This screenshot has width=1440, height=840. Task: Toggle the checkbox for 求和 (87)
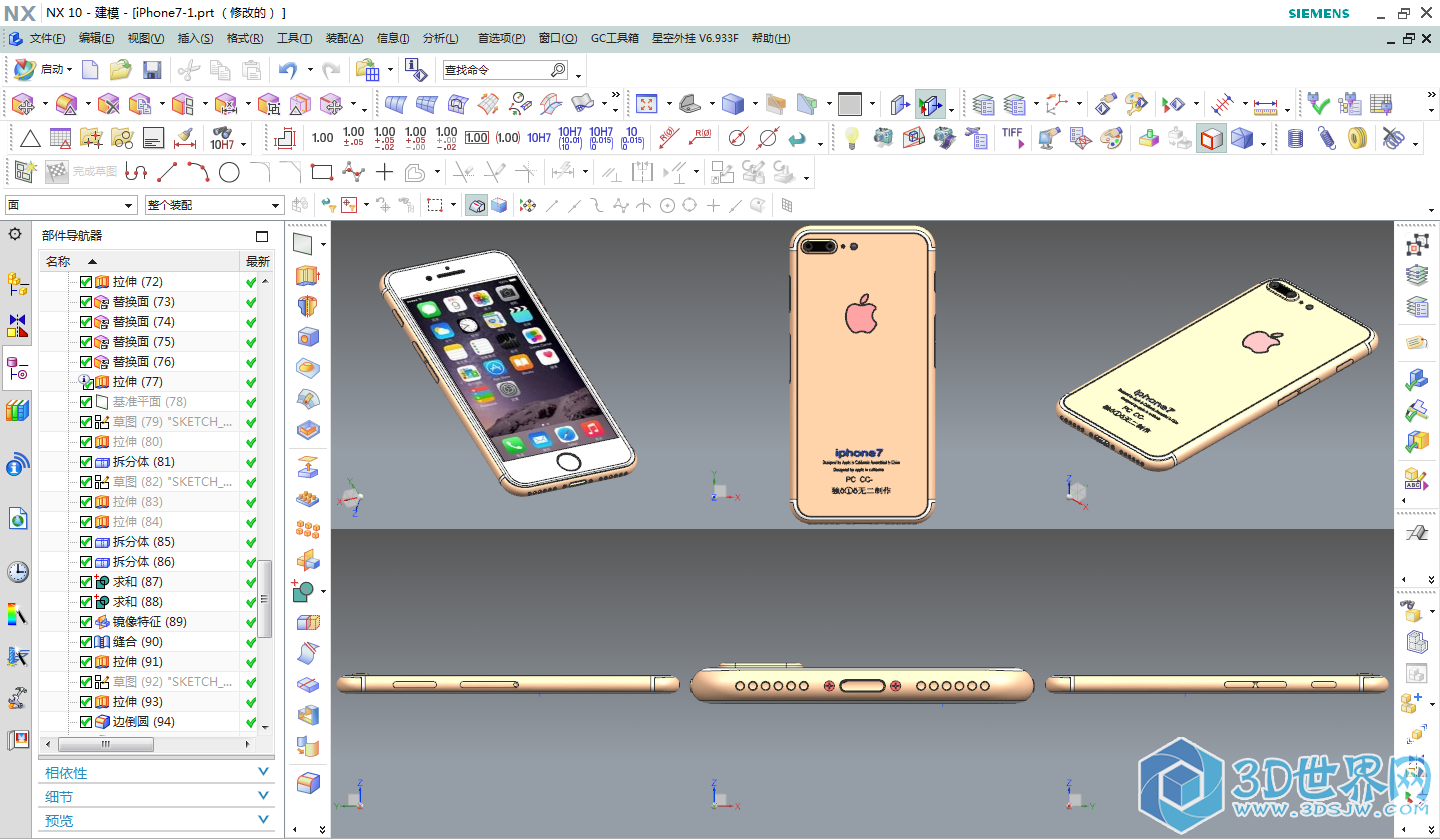tap(86, 582)
